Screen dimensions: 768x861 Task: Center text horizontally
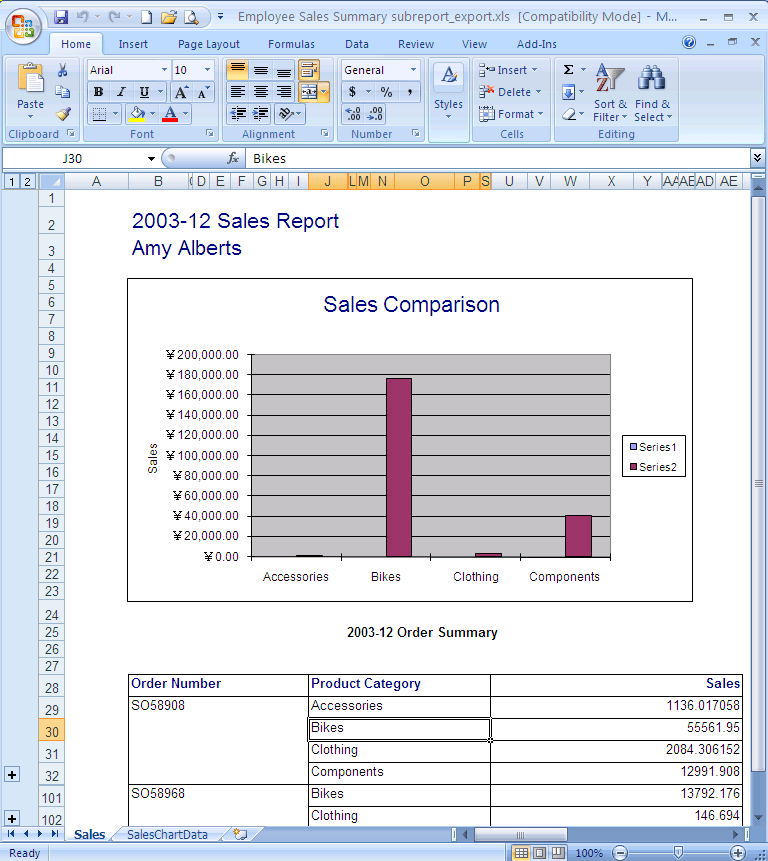click(x=261, y=92)
